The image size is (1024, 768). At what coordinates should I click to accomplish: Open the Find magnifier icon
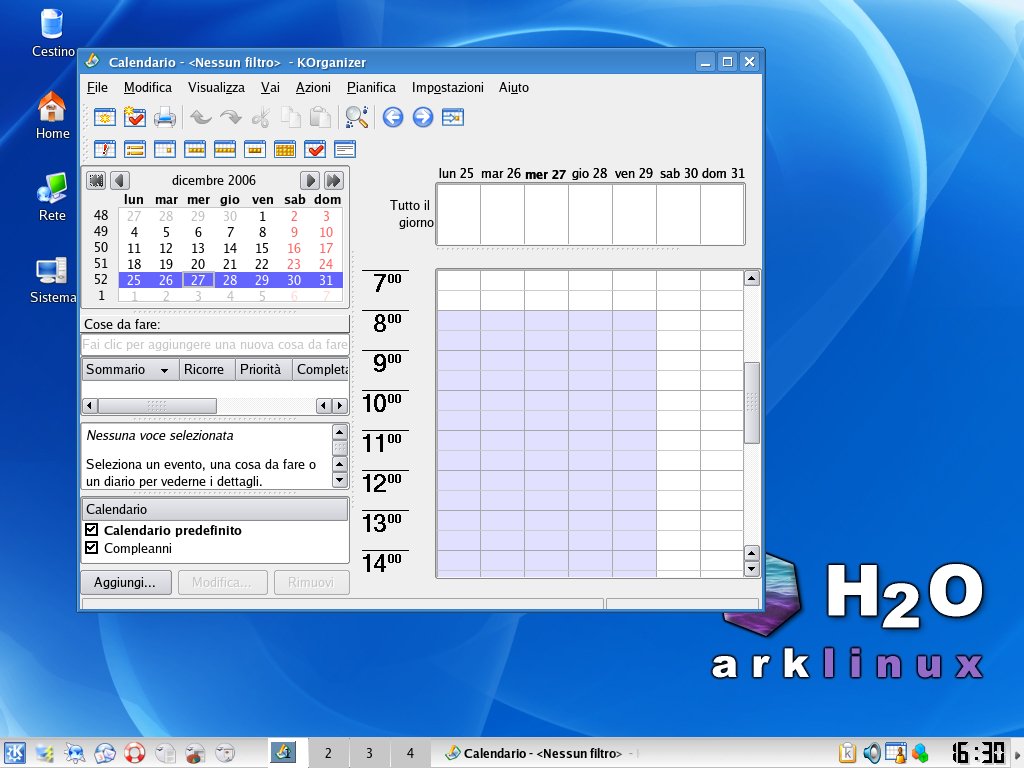coord(357,118)
